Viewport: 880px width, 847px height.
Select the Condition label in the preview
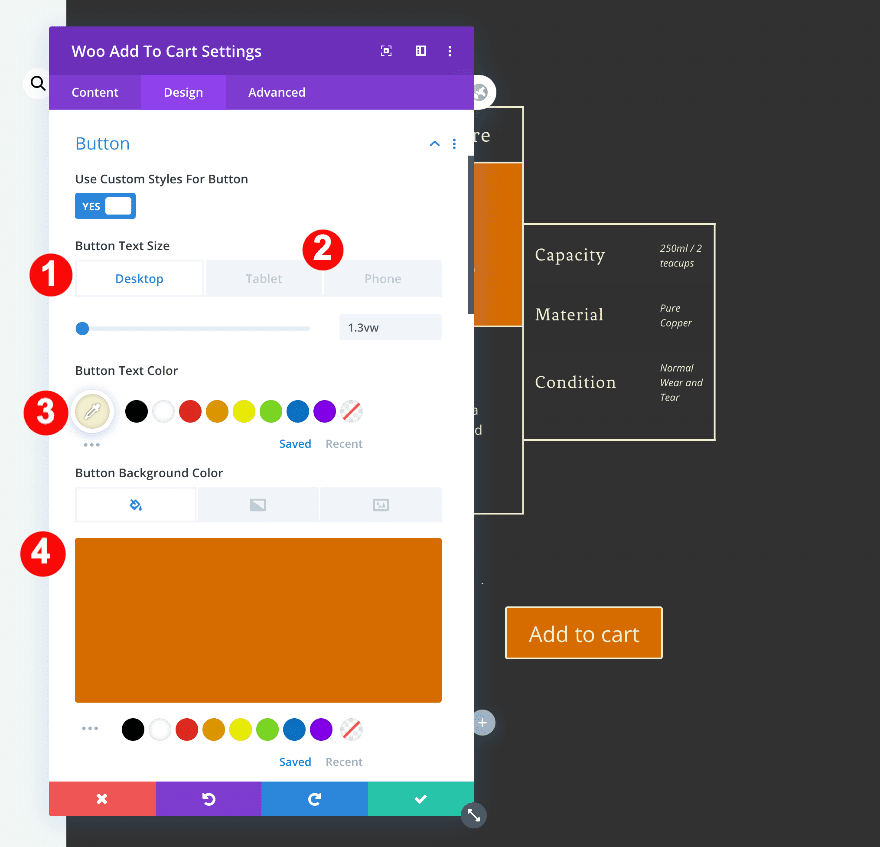click(x=576, y=382)
